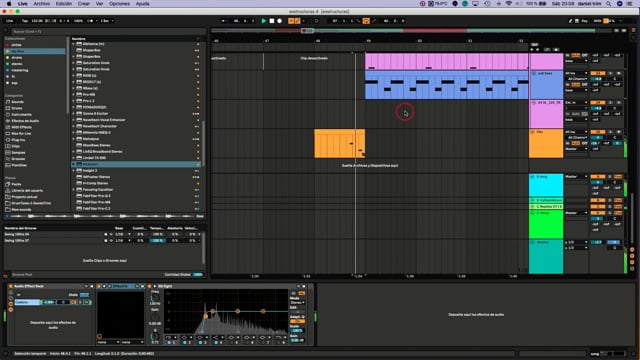This screenshot has height=360, width=640.
Task: Open first track's All Ins input dropdown
Action: [576, 73]
